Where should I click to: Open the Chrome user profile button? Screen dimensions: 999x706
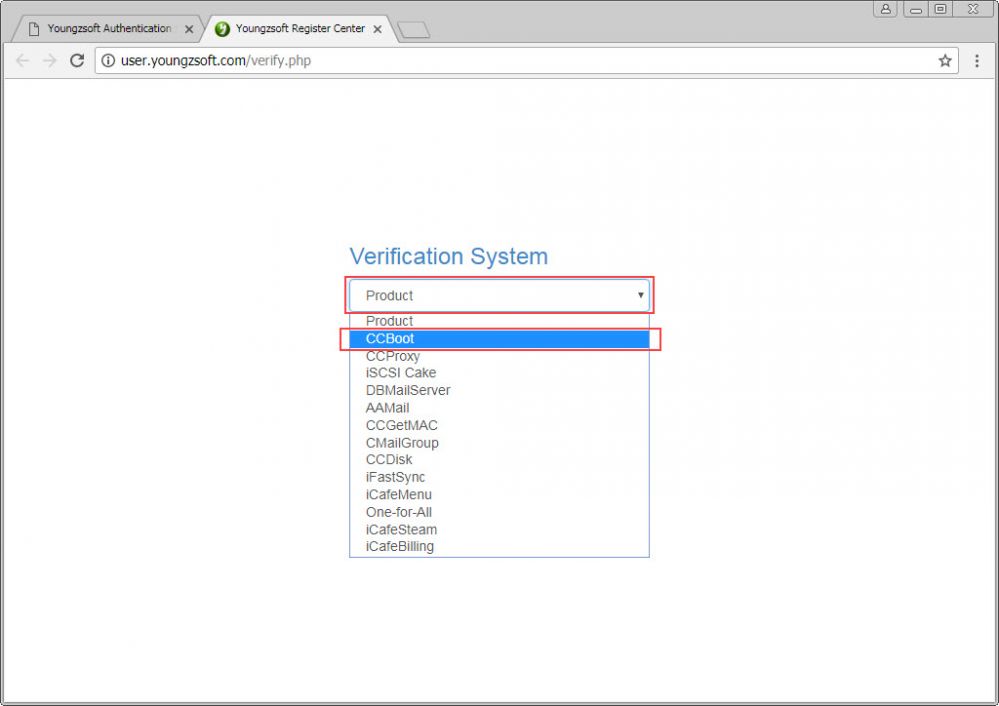tap(886, 9)
